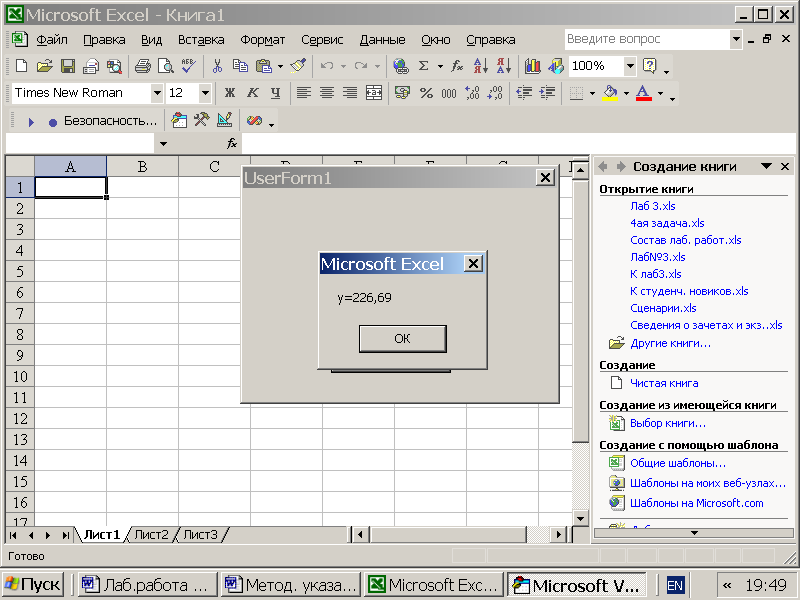Decrease indent icon
This screenshot has height=600, width=800.
(524, 93)
